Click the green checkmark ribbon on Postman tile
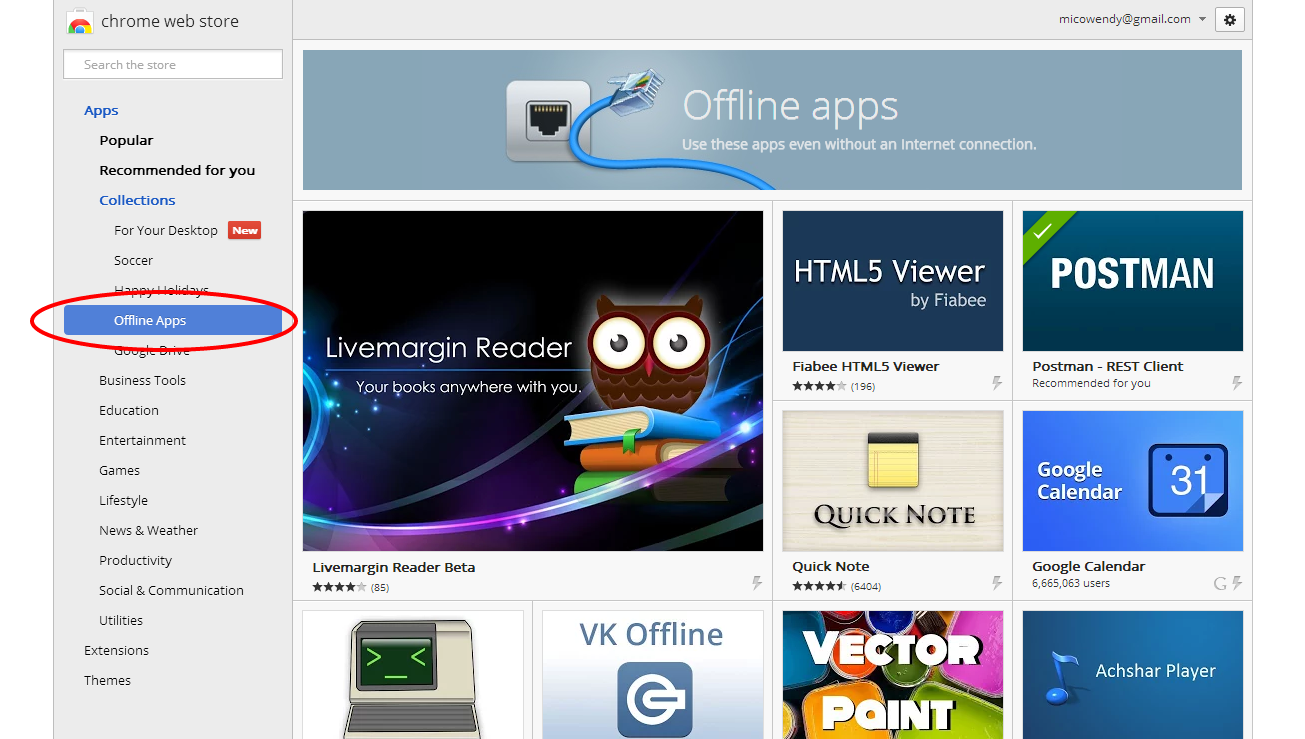Screen dimensions: 1305x739 (1042, 231)
